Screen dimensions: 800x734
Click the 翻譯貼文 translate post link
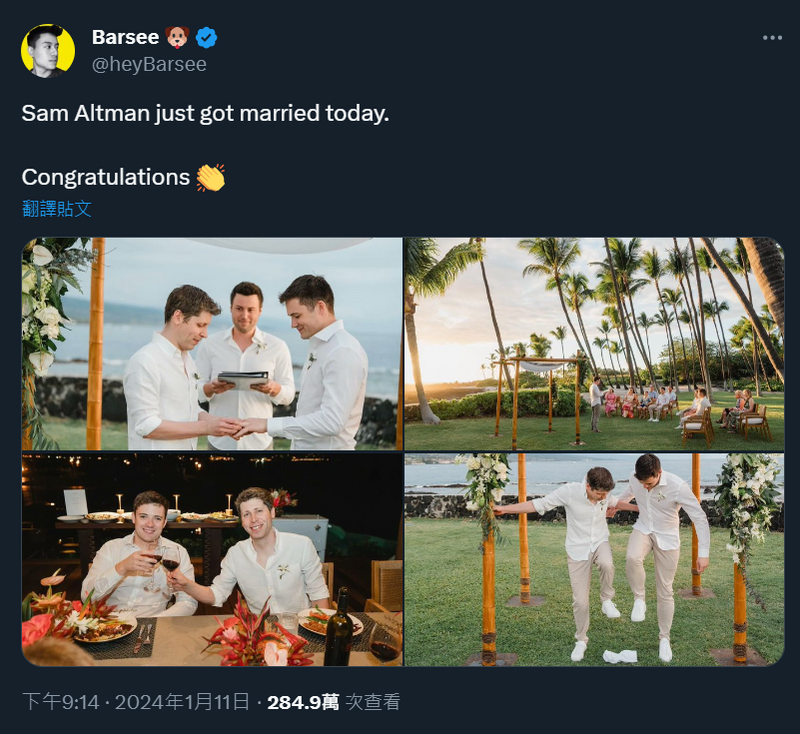point(57,208)
